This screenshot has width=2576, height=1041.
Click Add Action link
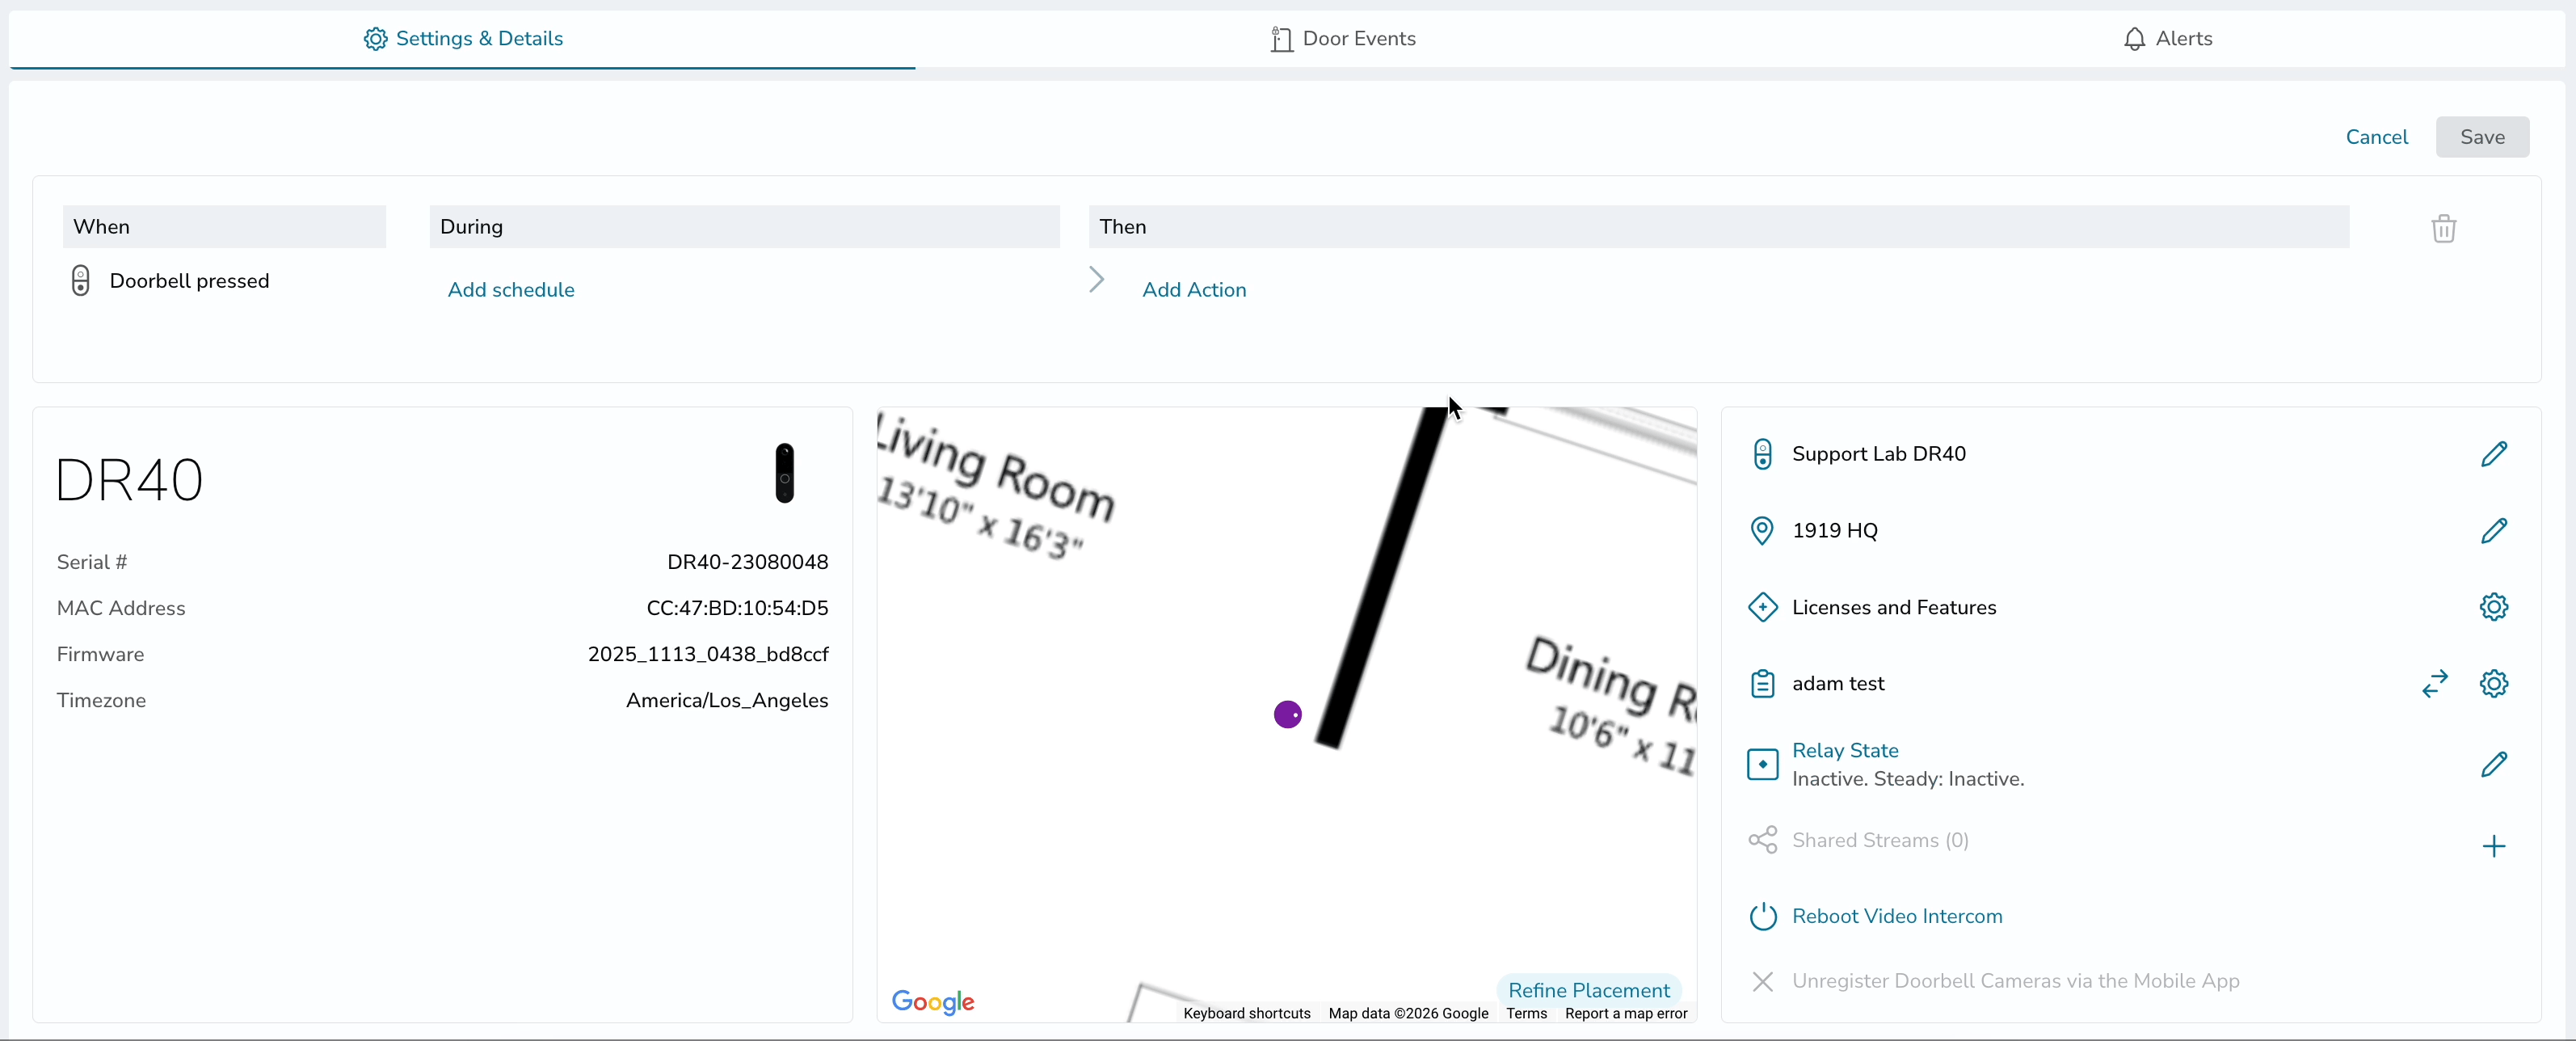click(x=1194, y=290)
